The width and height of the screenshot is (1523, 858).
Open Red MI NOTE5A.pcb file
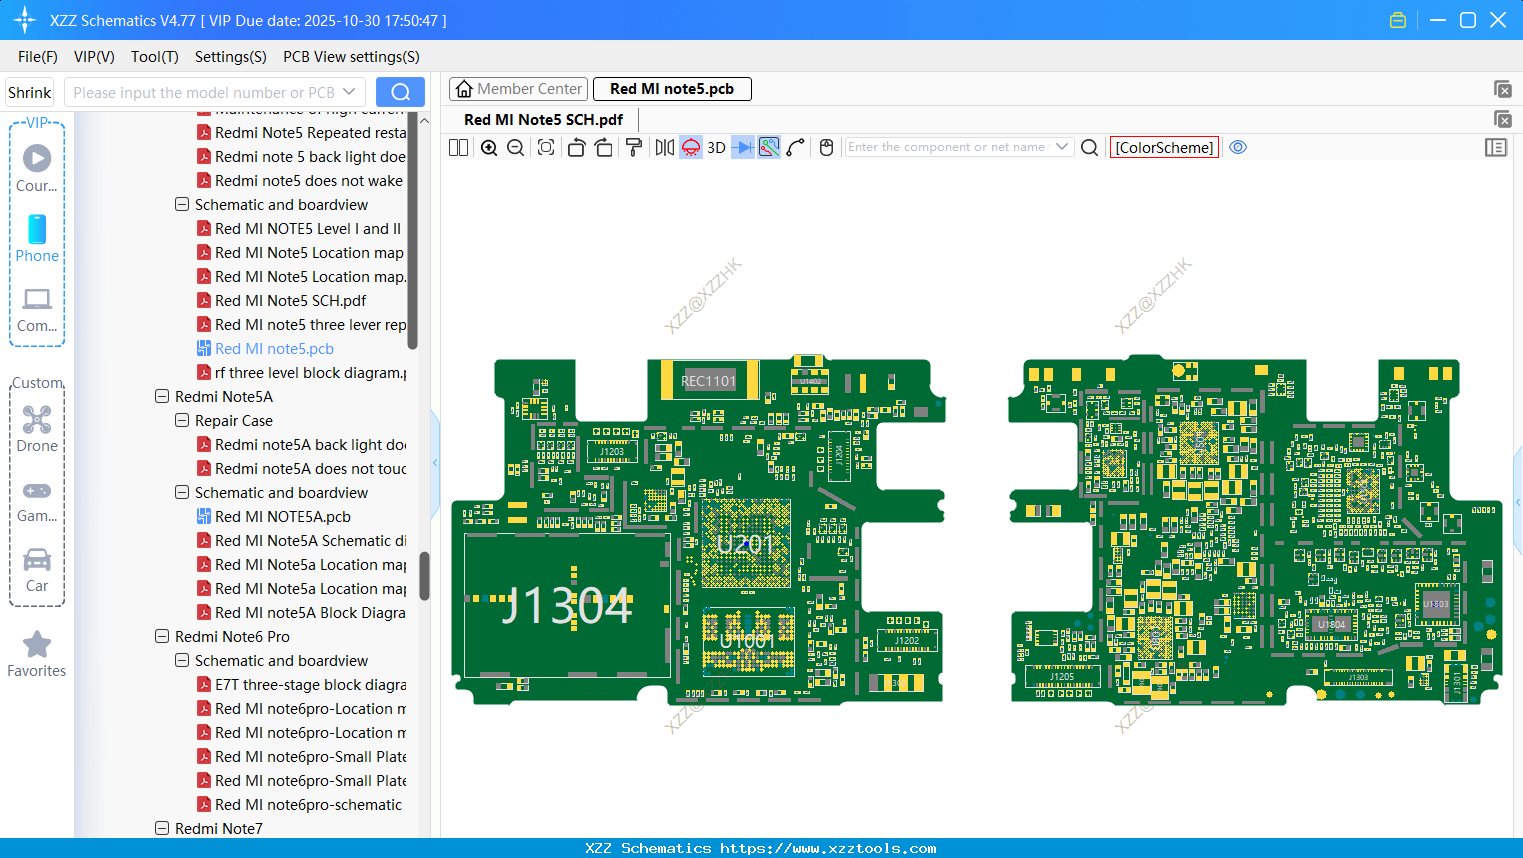tap(282, 517)
